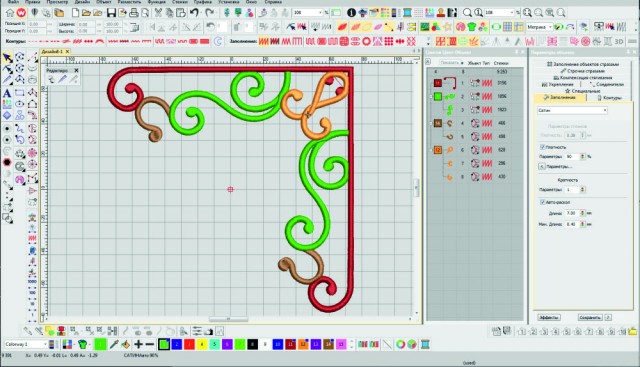Save the design with the floppy disk icon
640x367 pixels.
click(111, 13)
